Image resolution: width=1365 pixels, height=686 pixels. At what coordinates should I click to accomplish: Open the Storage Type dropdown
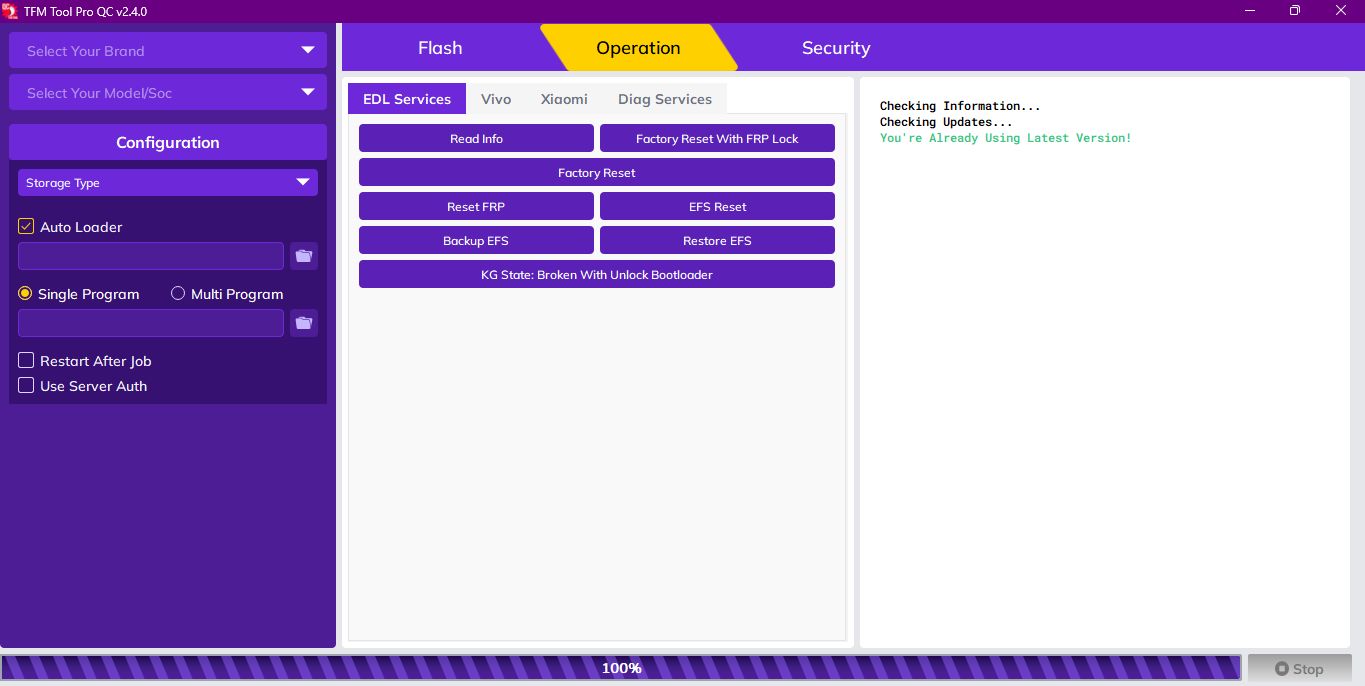coord(168,183)
